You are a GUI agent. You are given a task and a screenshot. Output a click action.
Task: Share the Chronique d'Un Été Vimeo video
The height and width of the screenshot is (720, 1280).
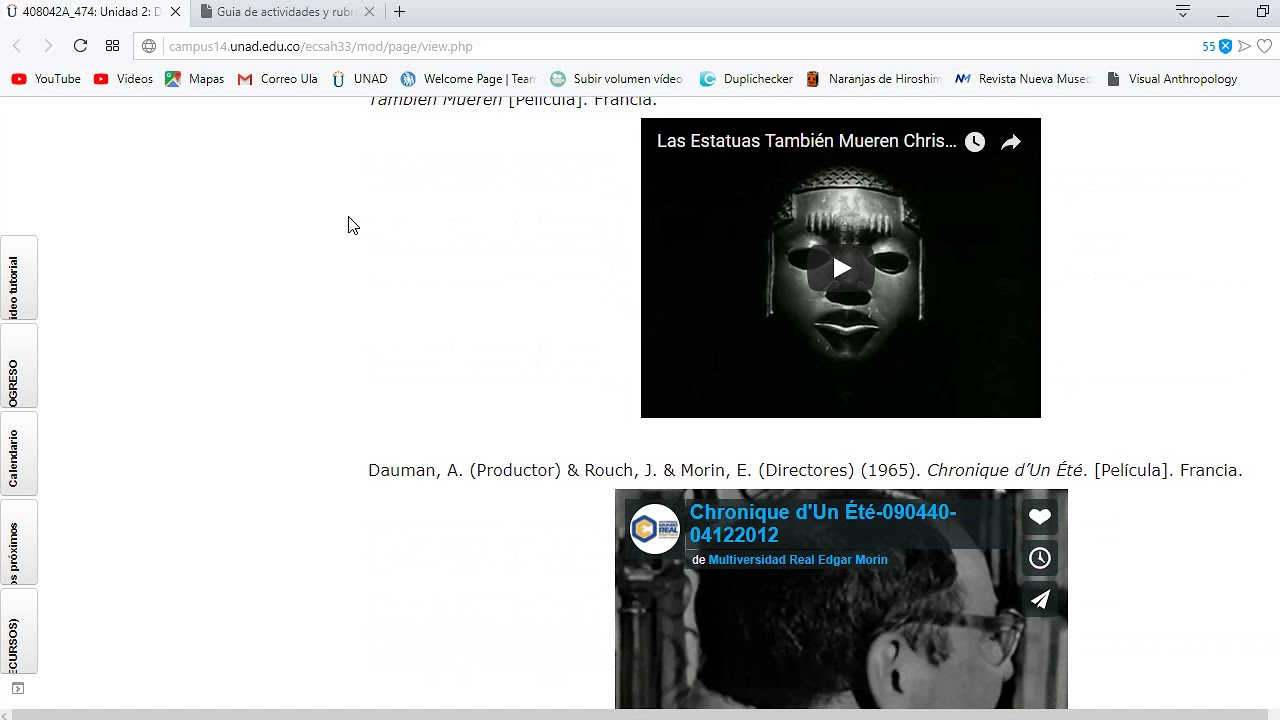1040,599
